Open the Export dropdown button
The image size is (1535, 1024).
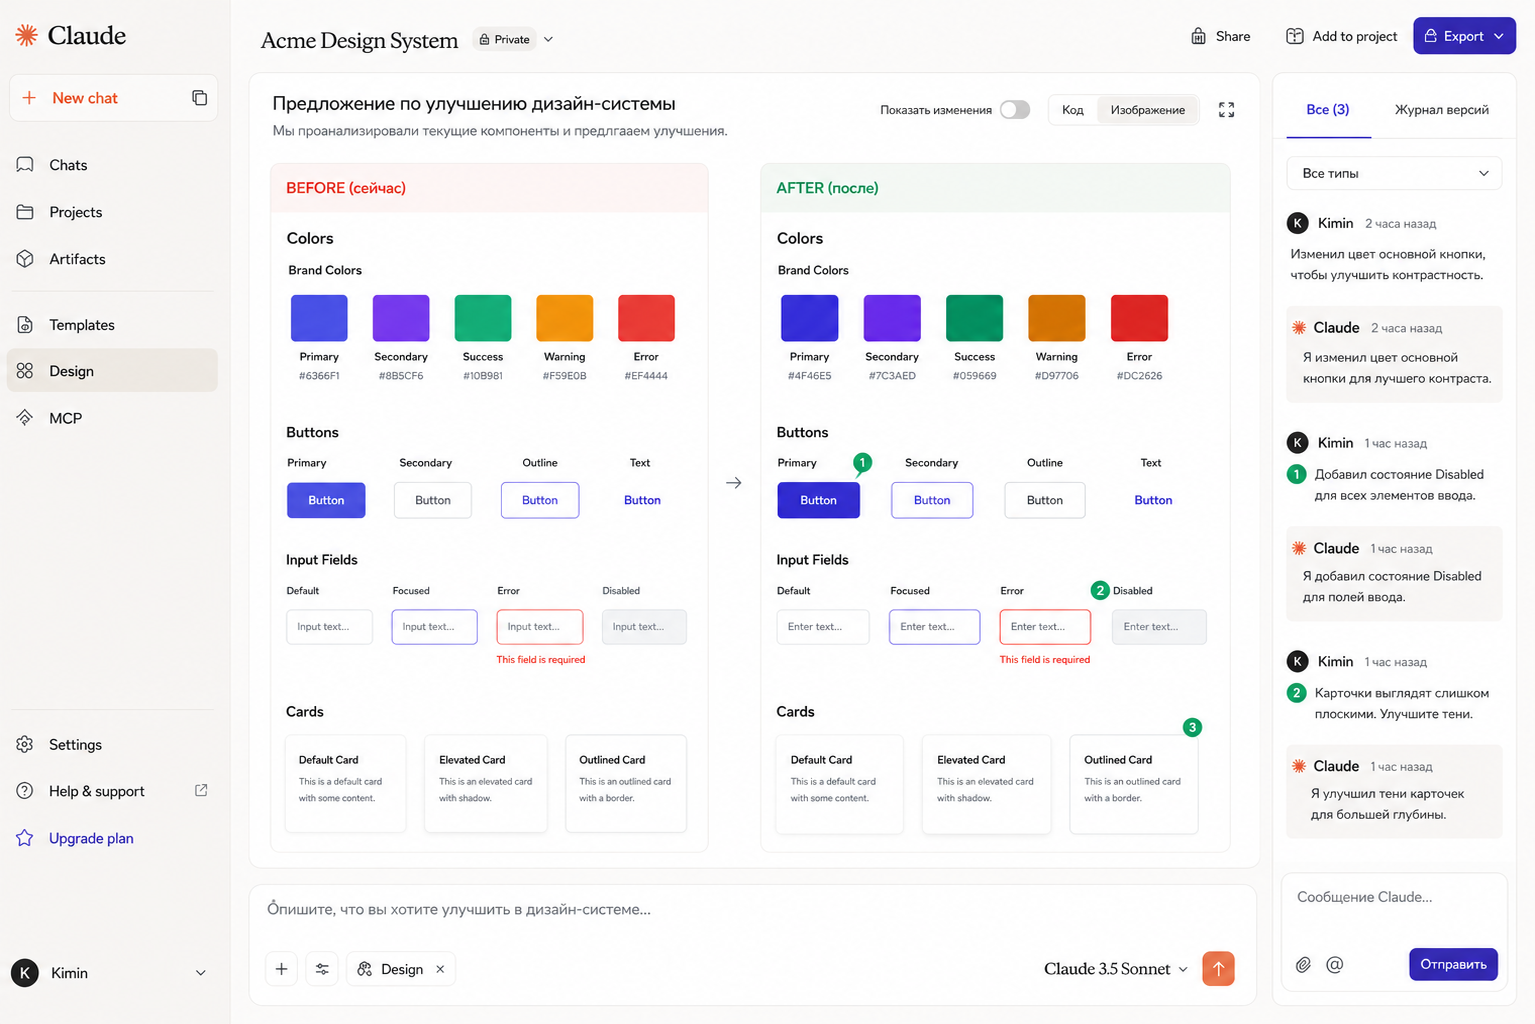tap(1464, 36)
